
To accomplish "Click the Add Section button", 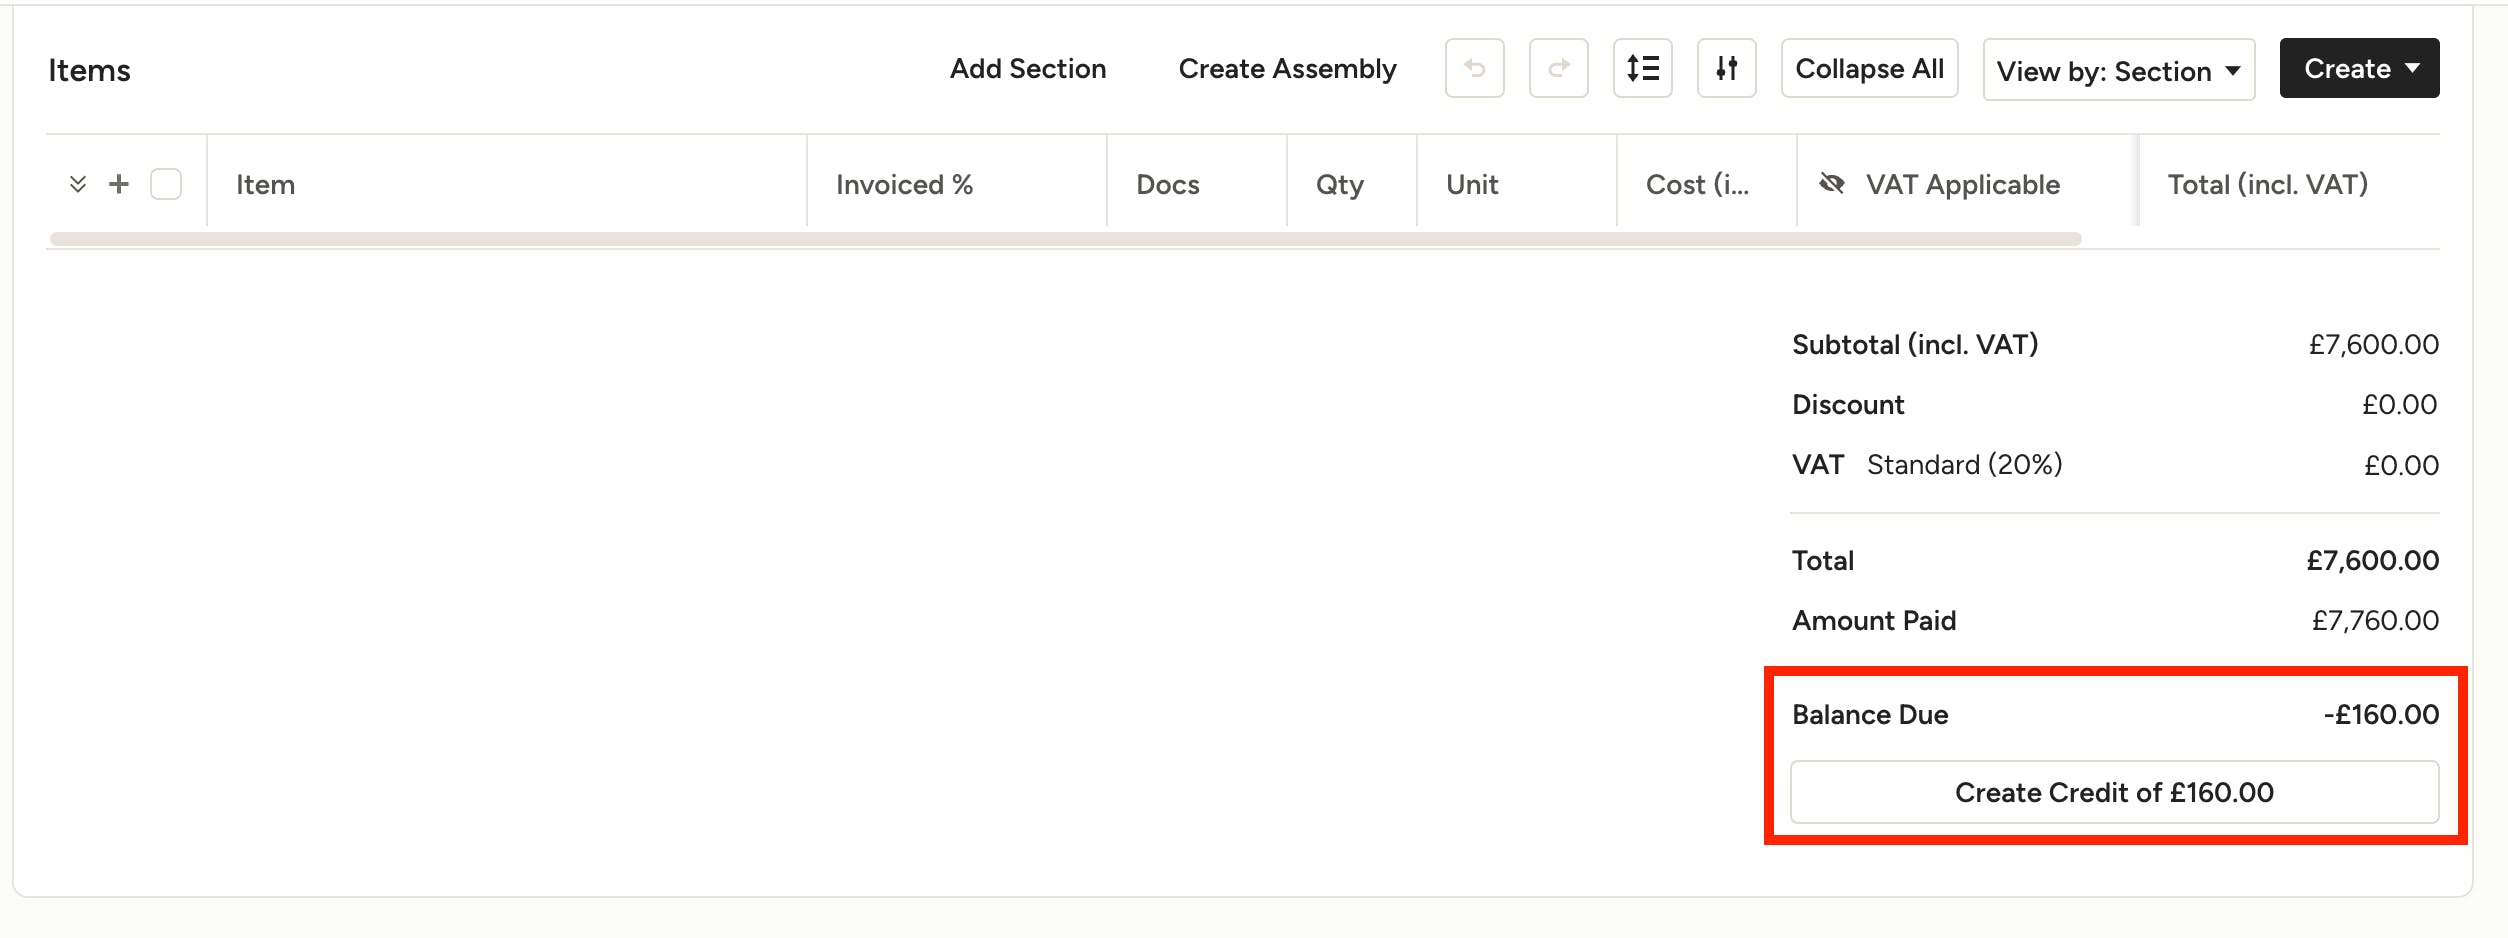I will coord(1028,68).
